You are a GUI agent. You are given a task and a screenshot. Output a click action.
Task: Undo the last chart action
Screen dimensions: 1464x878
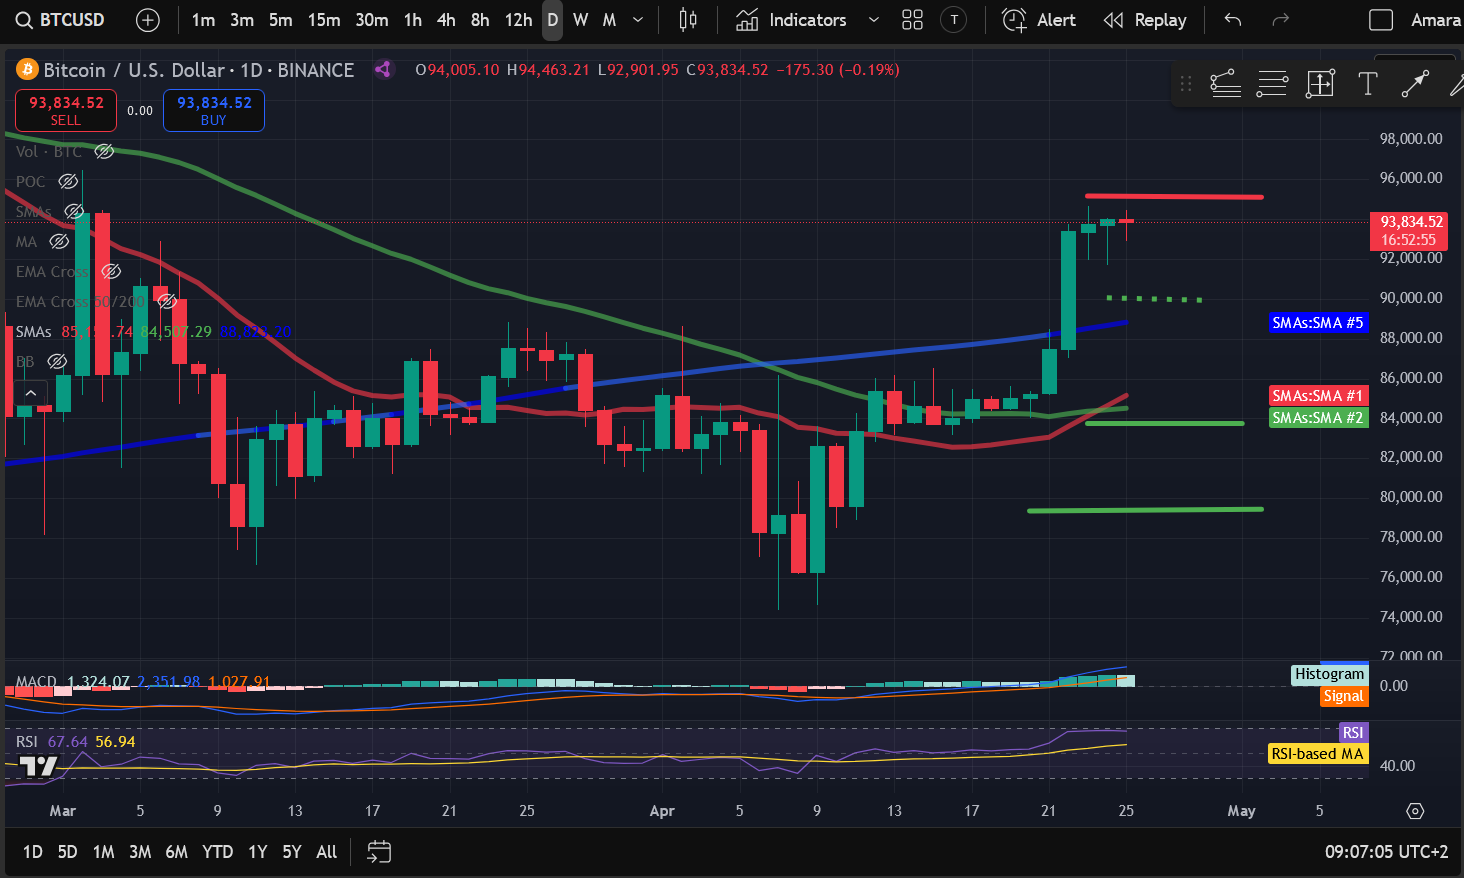click(x=1233, y=20)
